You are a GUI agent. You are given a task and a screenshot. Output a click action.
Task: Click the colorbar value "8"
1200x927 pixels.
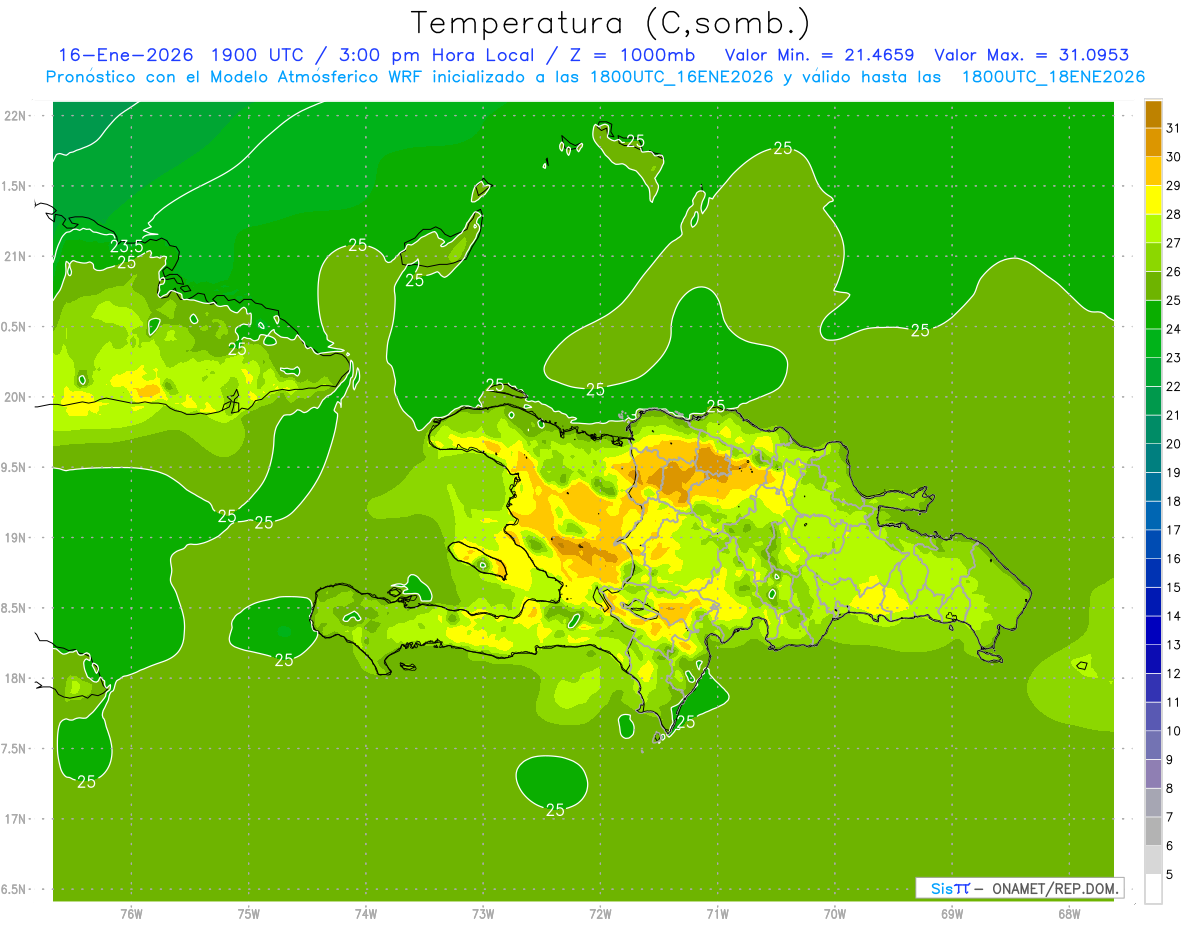coord(1170,789)
